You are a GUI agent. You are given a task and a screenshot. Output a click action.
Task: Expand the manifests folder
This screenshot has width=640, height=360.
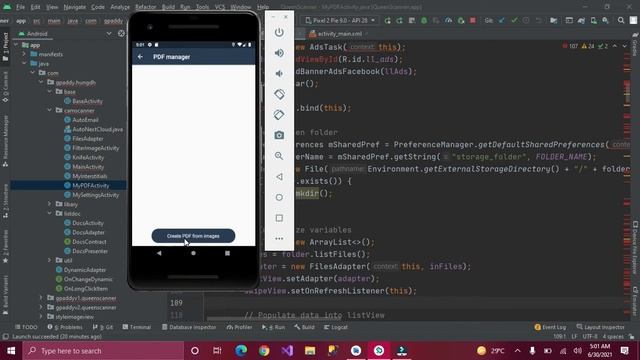pyautogui.click(x=24, y=54)
